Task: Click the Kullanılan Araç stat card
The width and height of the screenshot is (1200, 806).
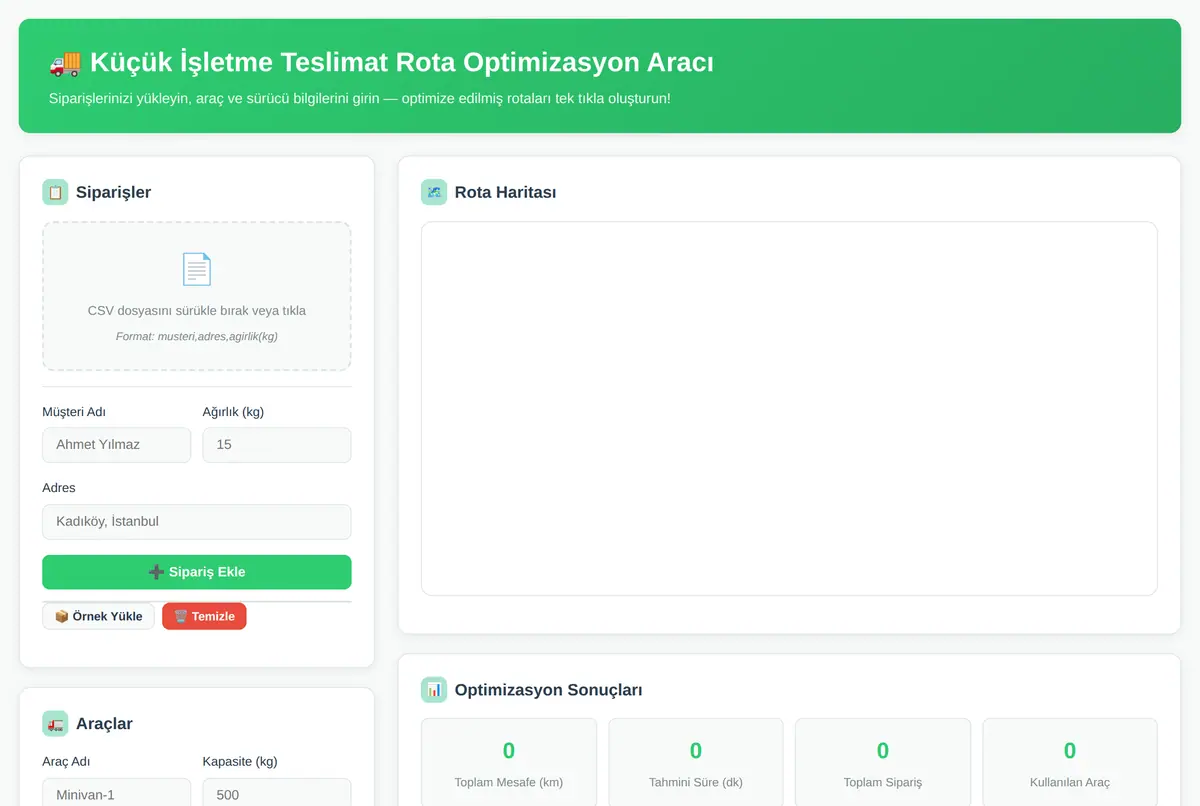Action: click(1070, 762)
